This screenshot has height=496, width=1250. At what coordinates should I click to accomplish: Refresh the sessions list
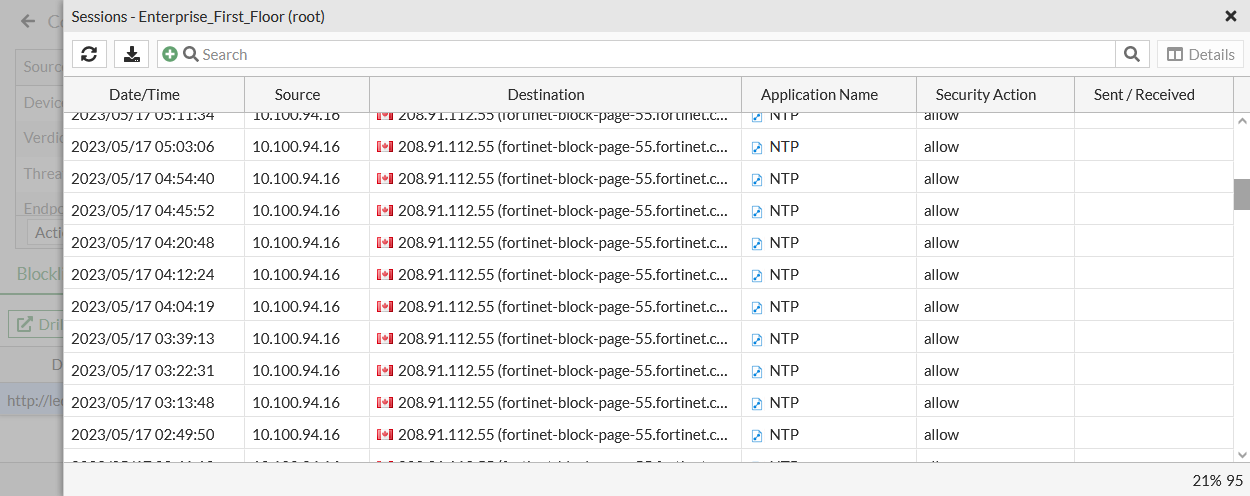coord(89,54)
